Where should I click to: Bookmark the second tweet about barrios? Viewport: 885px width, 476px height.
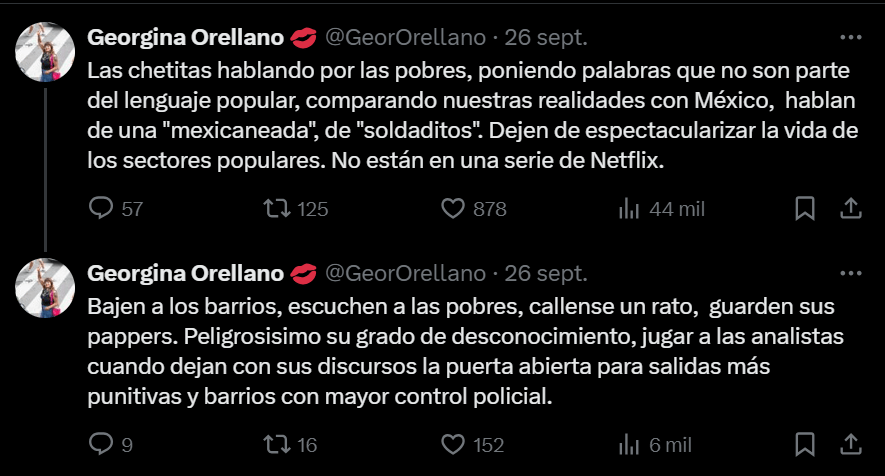(x=804, y=444)
